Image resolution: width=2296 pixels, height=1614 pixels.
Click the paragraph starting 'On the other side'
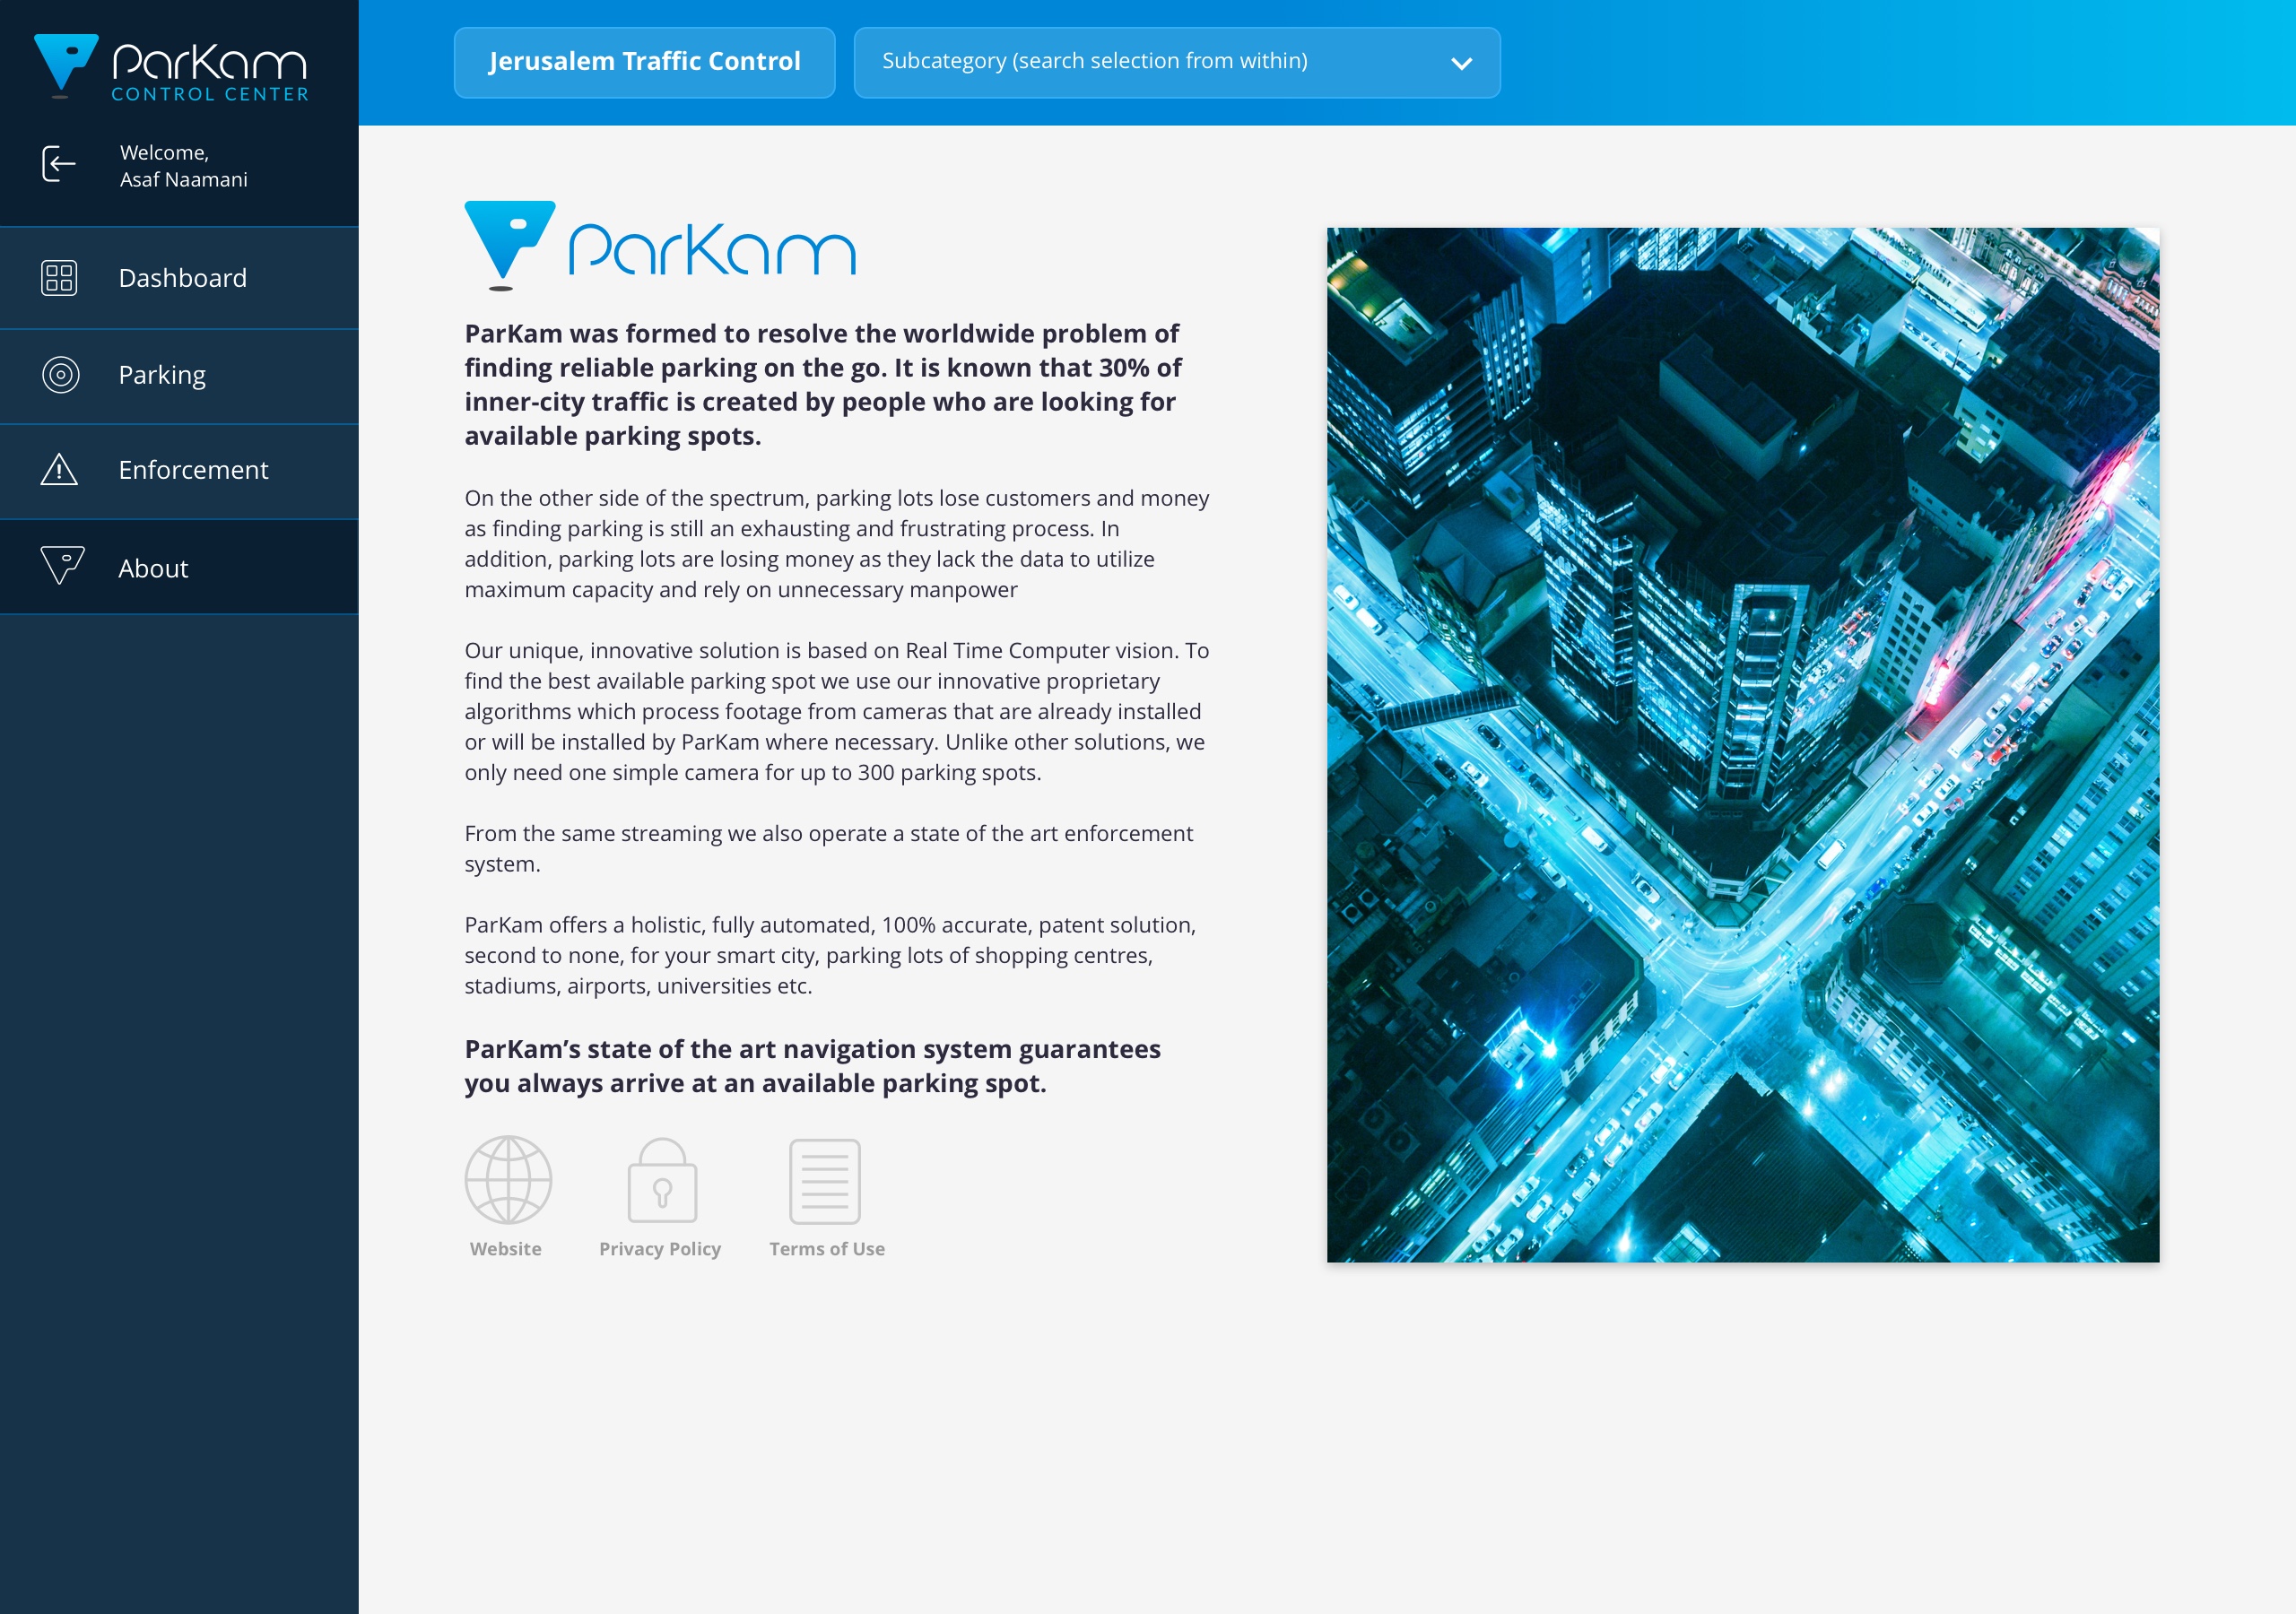[837, 543]
